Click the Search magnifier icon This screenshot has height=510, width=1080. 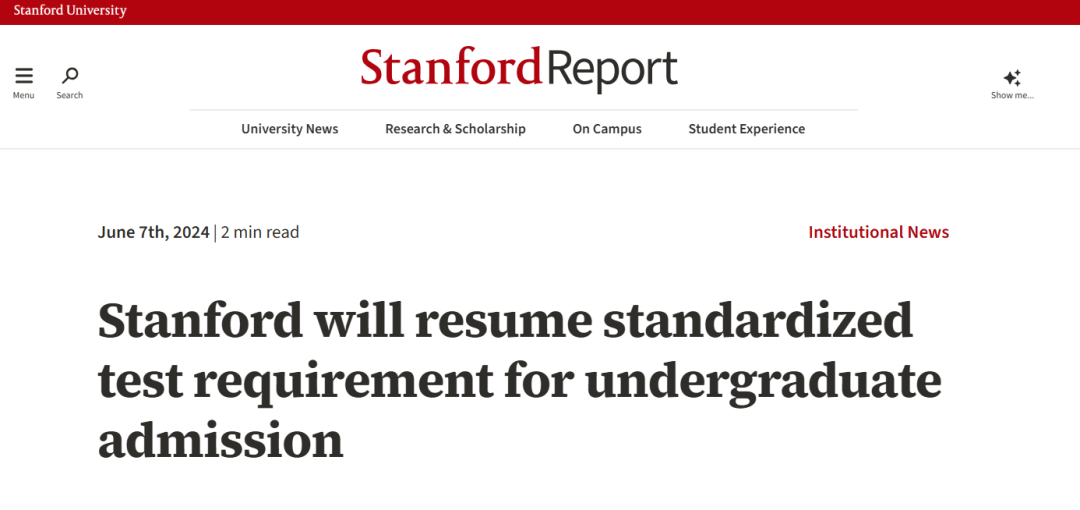click(x=70, y=76)
